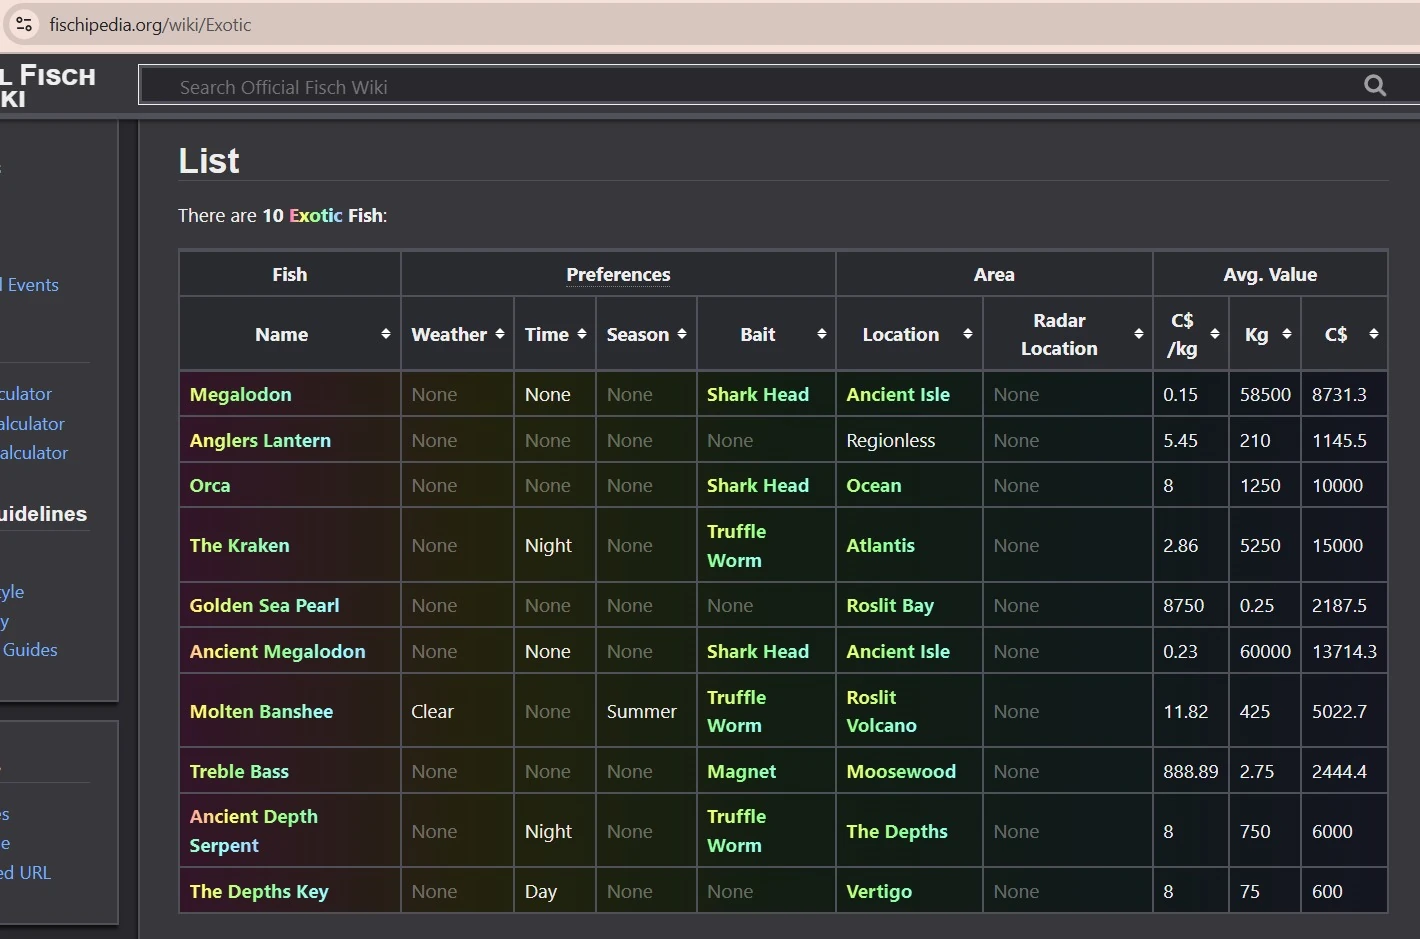Viewport: 1420px width, 939px height.
Task: Open The Kraken fish page
Action: tap(239, 545)
